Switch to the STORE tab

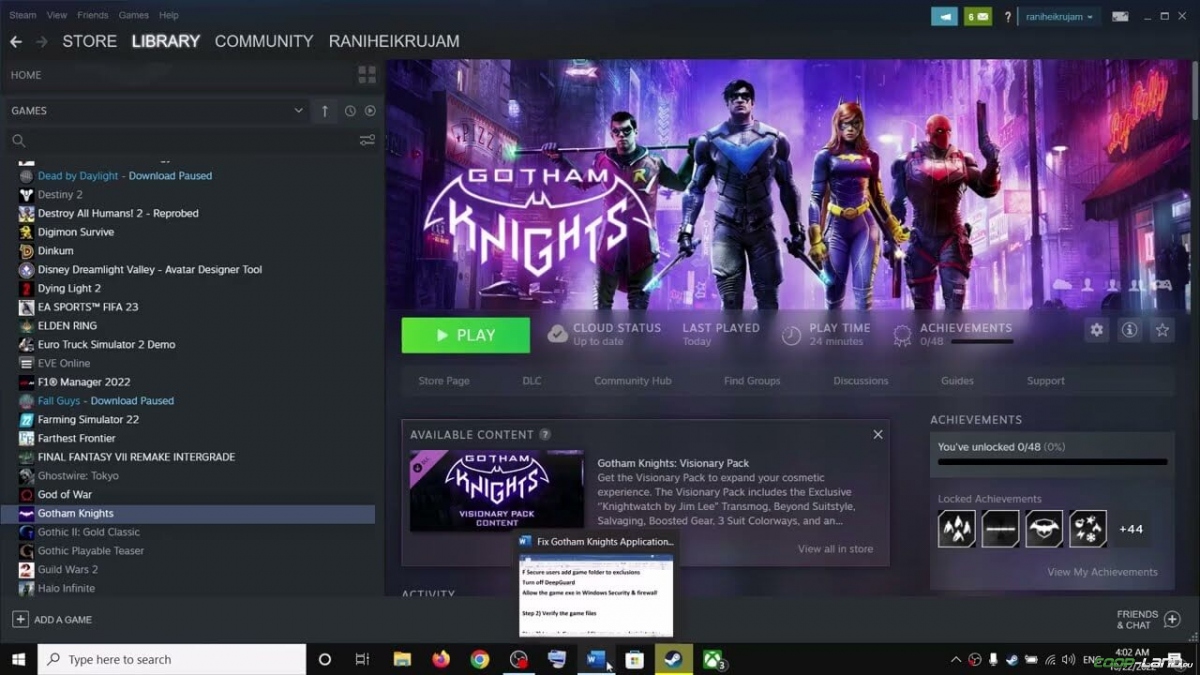pos(89,41)
